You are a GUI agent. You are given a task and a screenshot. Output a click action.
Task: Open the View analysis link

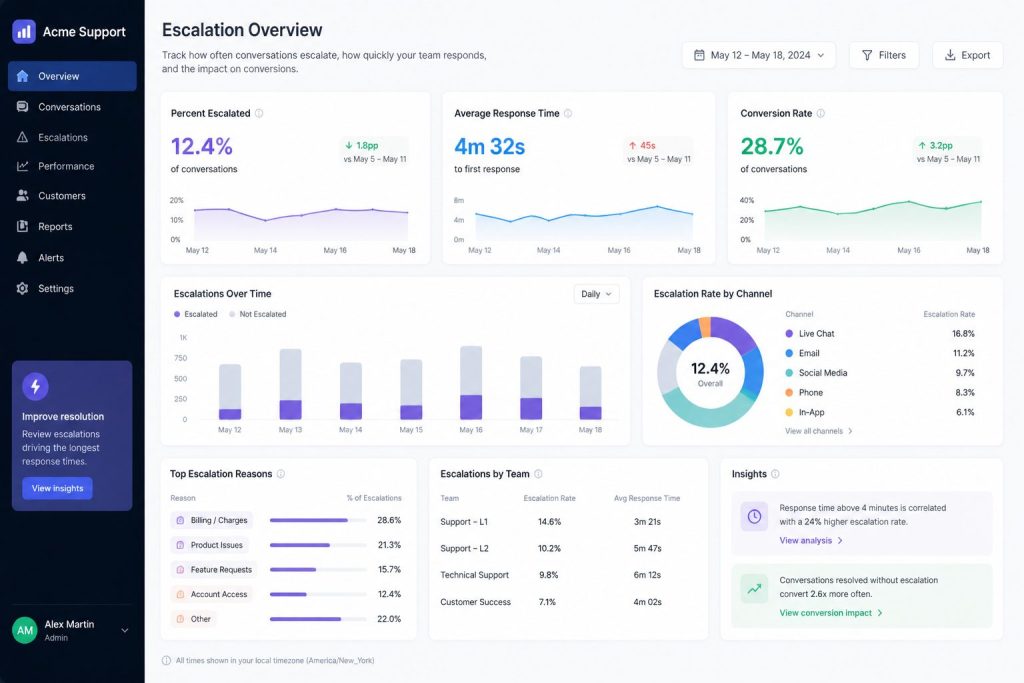coord(811,541)
